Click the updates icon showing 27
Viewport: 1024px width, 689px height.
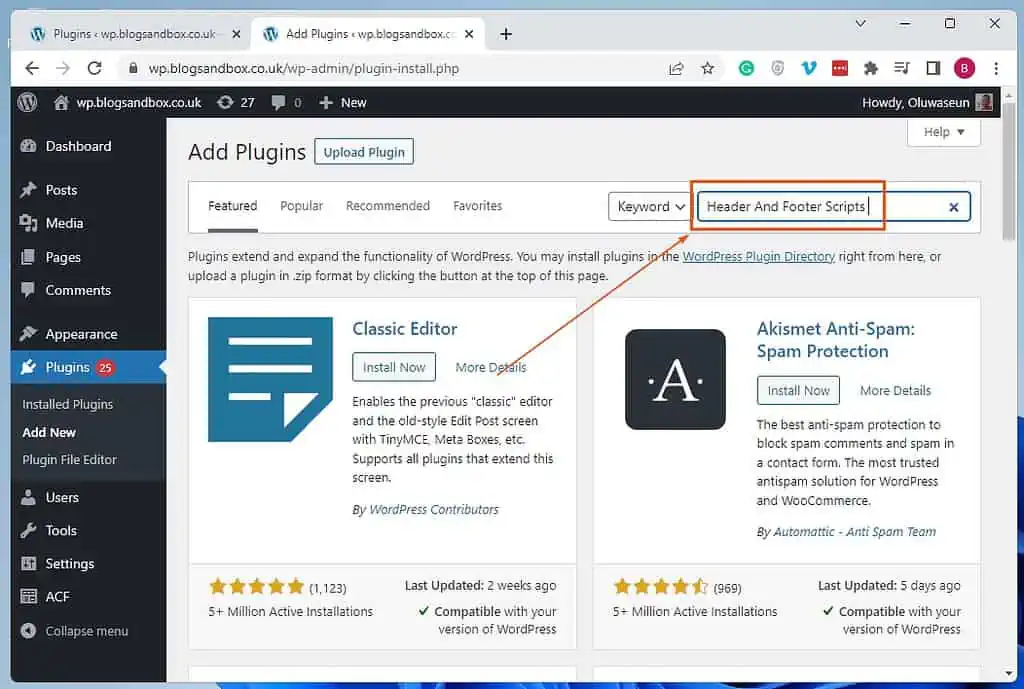(x=225, y=103)
